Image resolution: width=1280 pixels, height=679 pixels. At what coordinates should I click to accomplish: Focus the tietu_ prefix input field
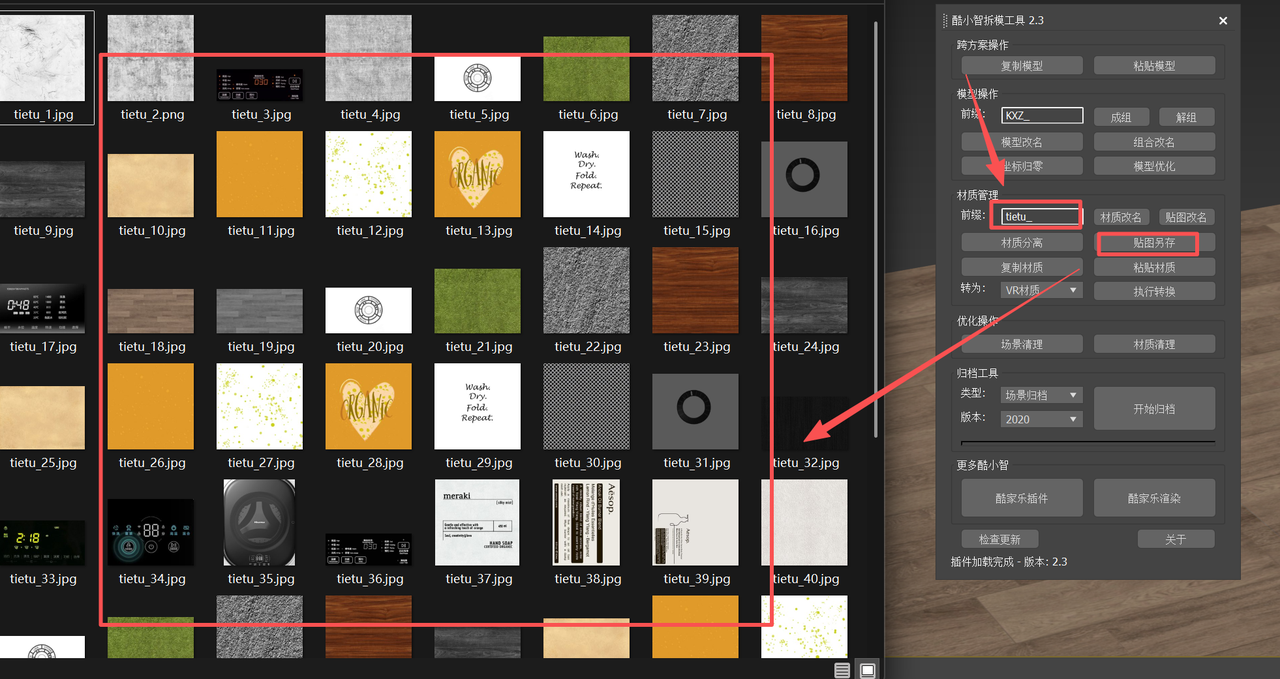point(1042,216)
